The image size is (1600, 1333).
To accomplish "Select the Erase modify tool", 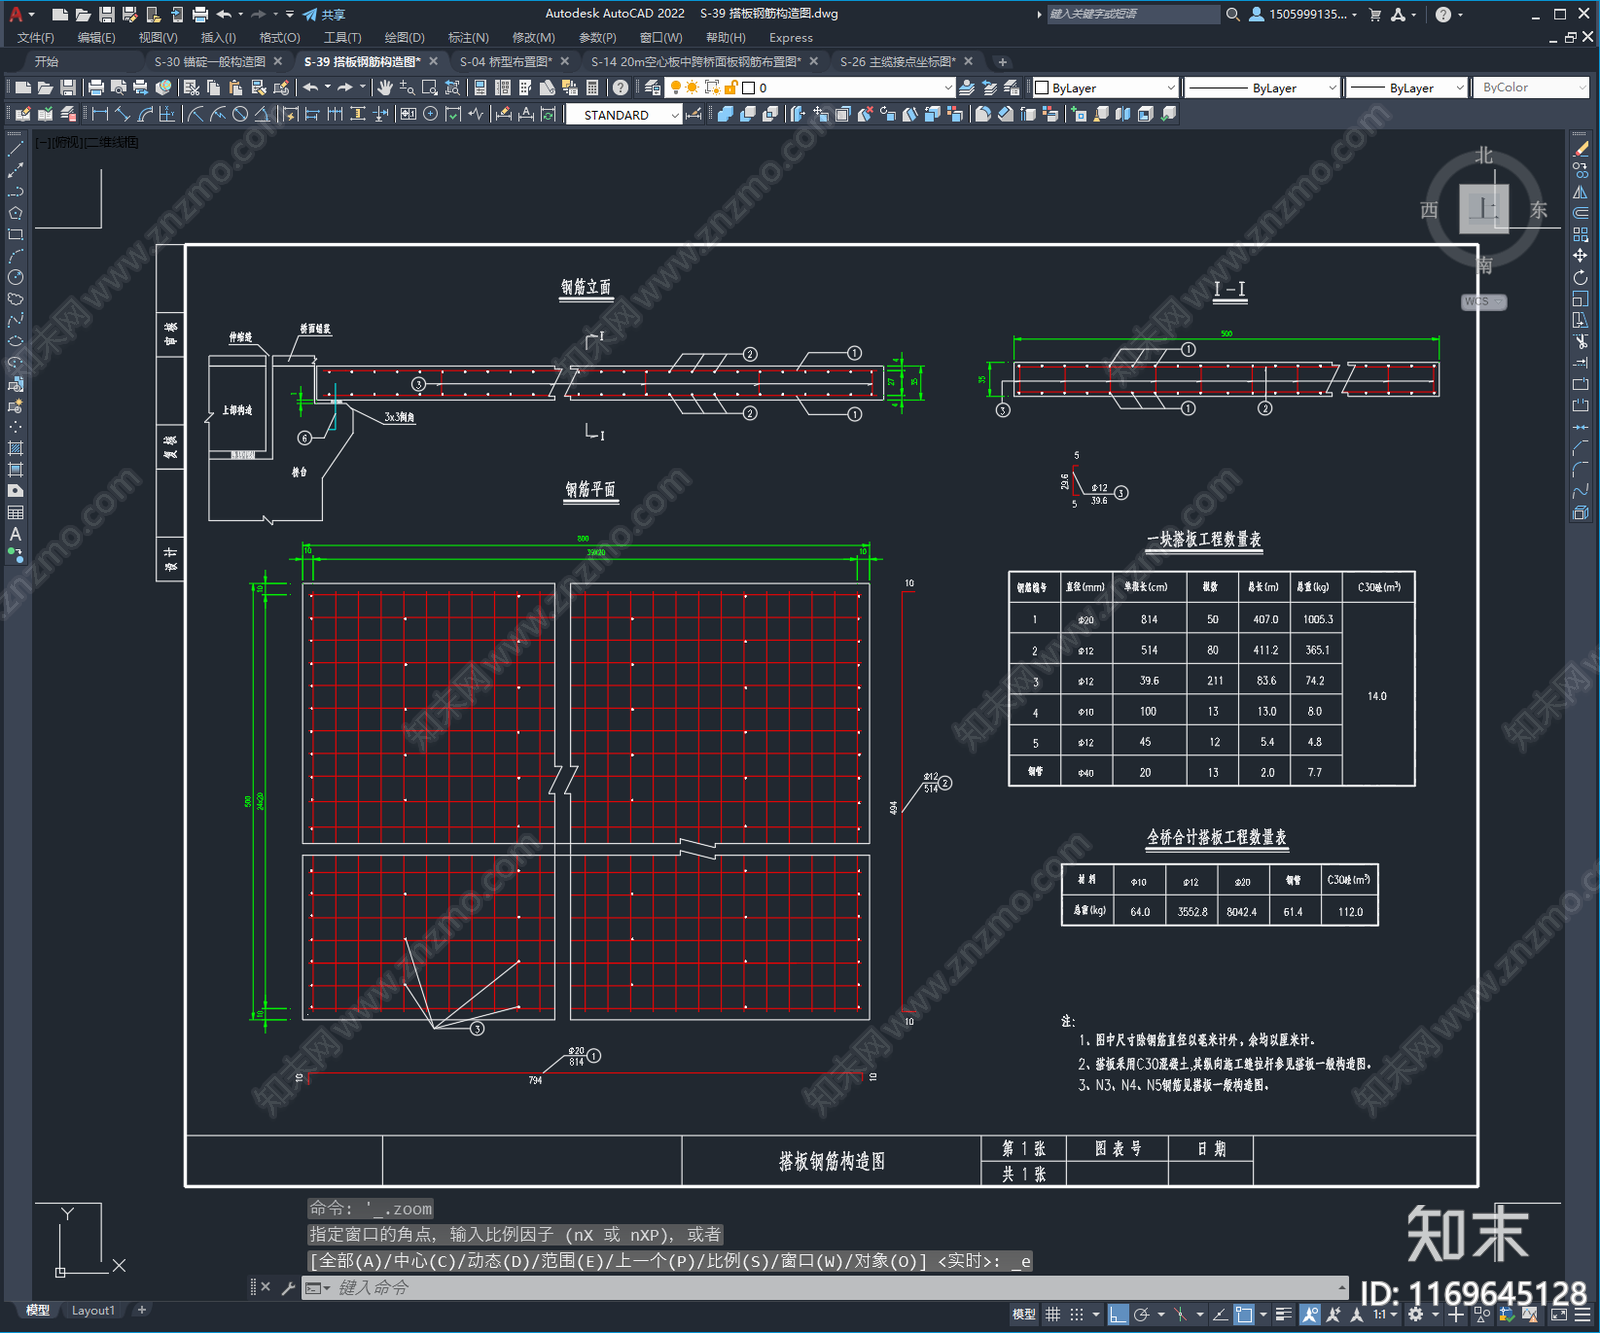I will pyautogui.click(x=1580, y=149).
